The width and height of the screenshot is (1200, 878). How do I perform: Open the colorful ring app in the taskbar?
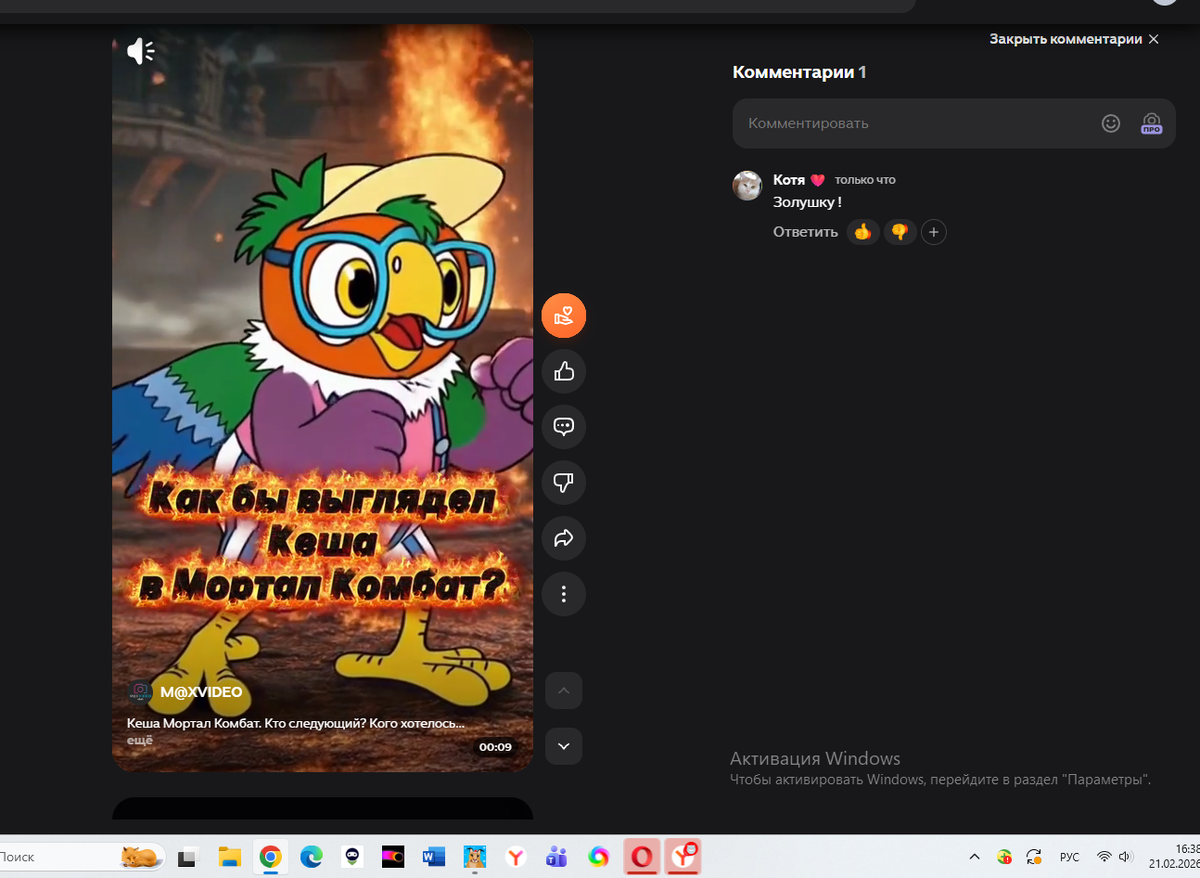(x=598, y=857)
